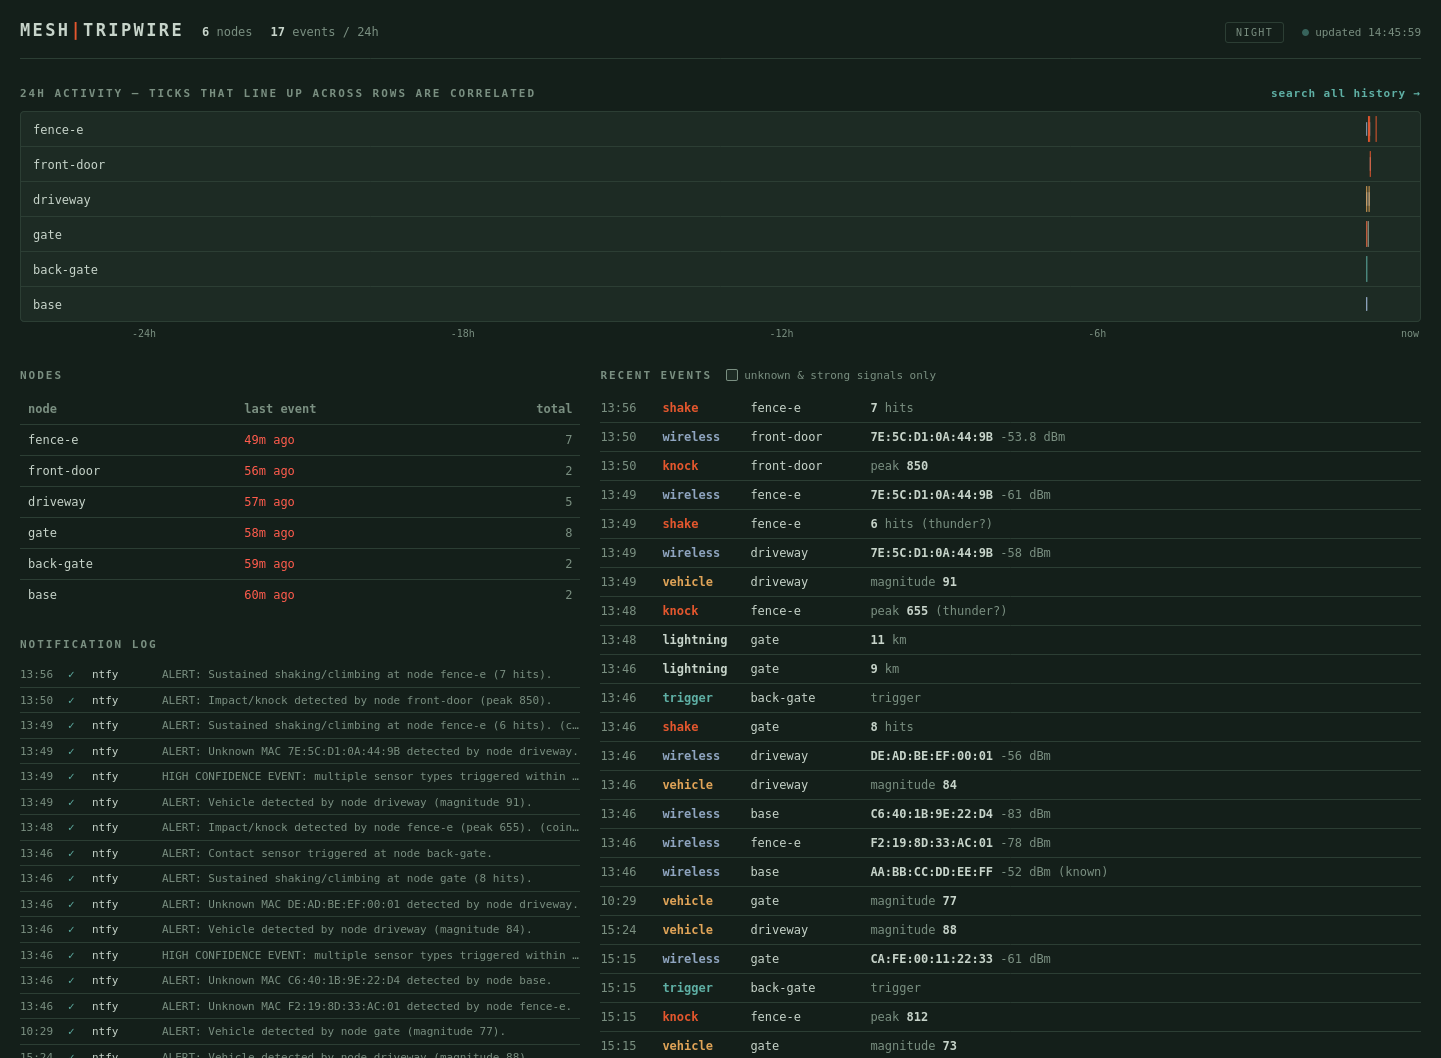Click the front-door activity timeline row label
The height and width of the screenshot is (1058, 1441).
[69, 165]
